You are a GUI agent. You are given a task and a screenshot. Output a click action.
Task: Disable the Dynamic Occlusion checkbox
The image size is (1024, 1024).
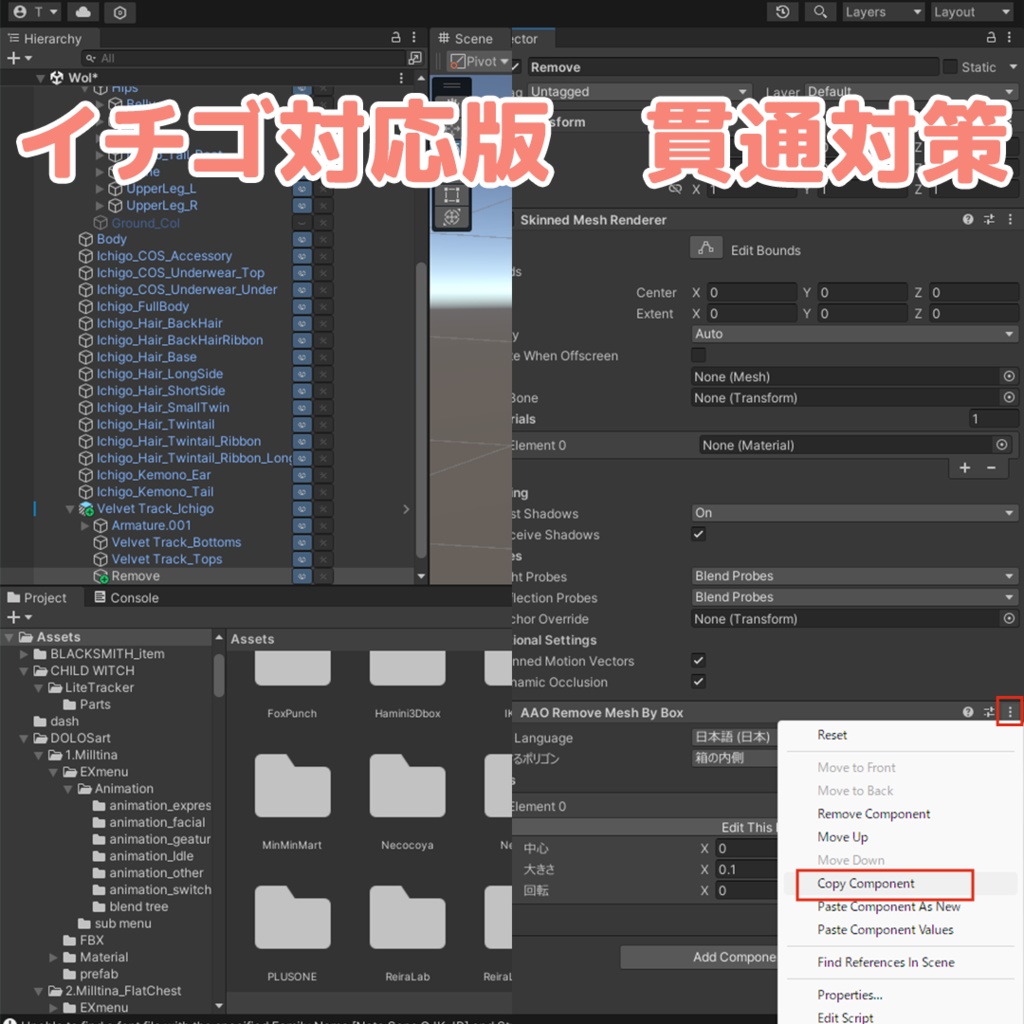click(x=698, y=681)
